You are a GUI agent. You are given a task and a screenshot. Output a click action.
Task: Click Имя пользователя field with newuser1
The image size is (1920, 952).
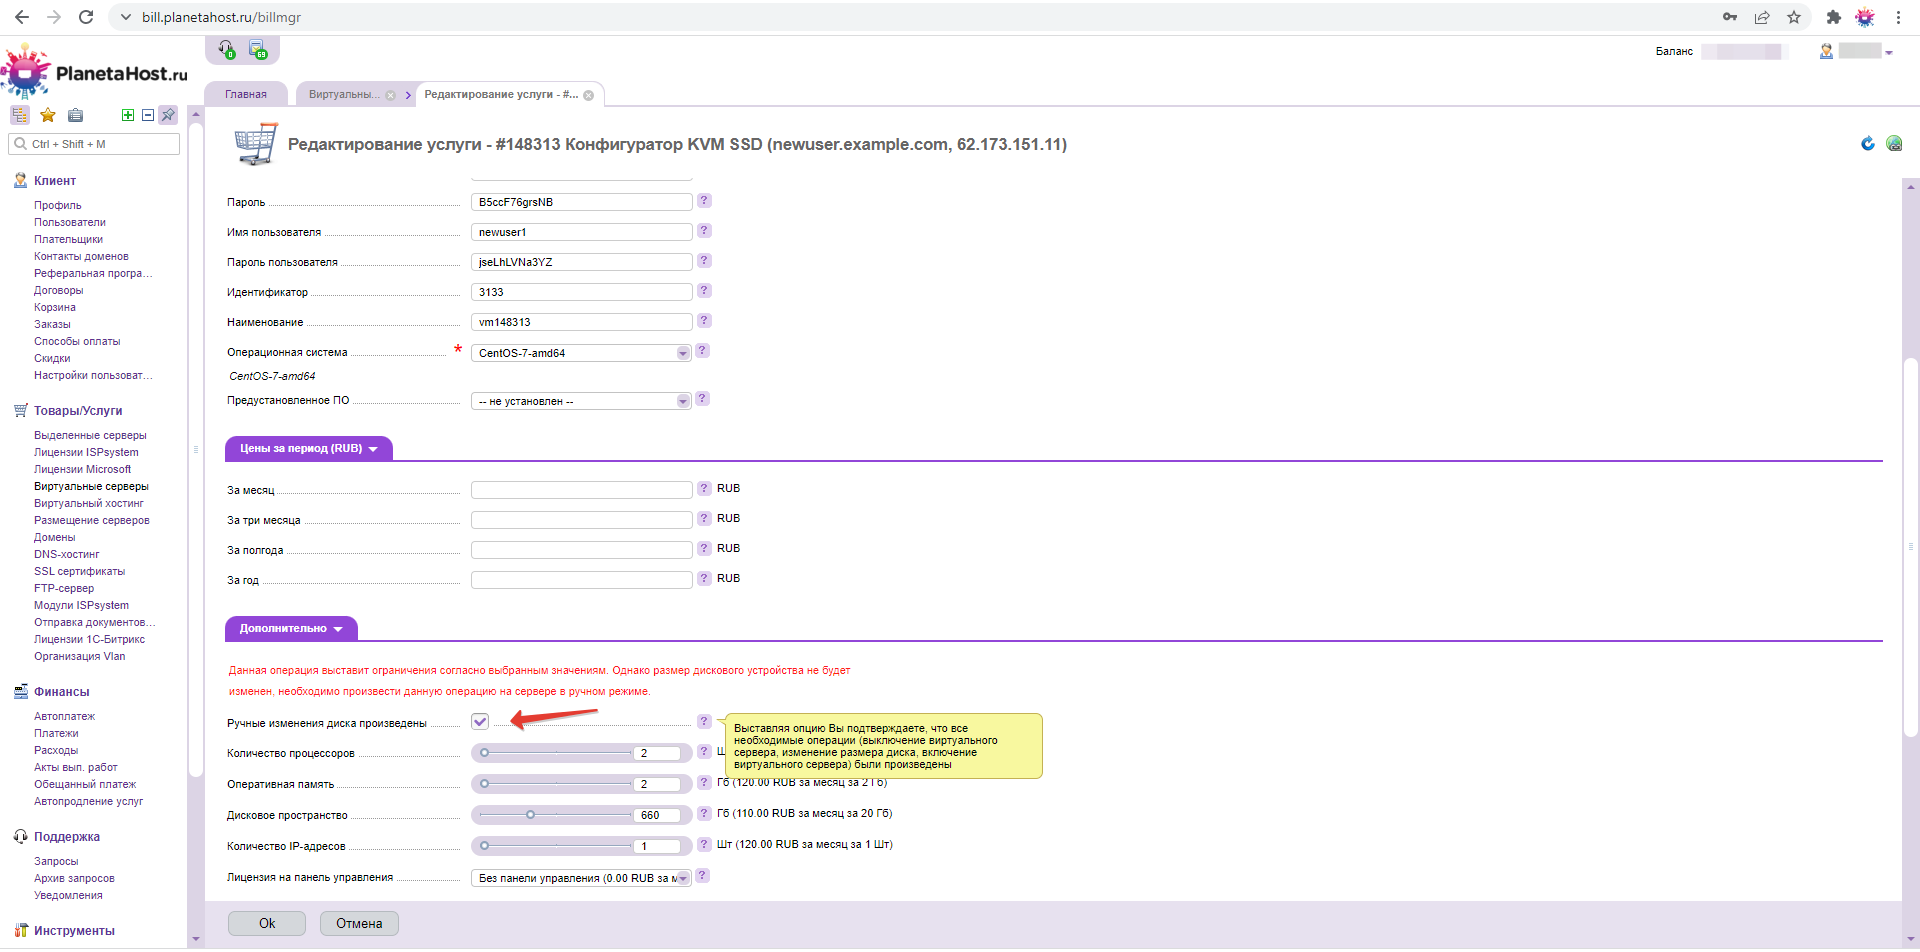[x=581, y=232]
